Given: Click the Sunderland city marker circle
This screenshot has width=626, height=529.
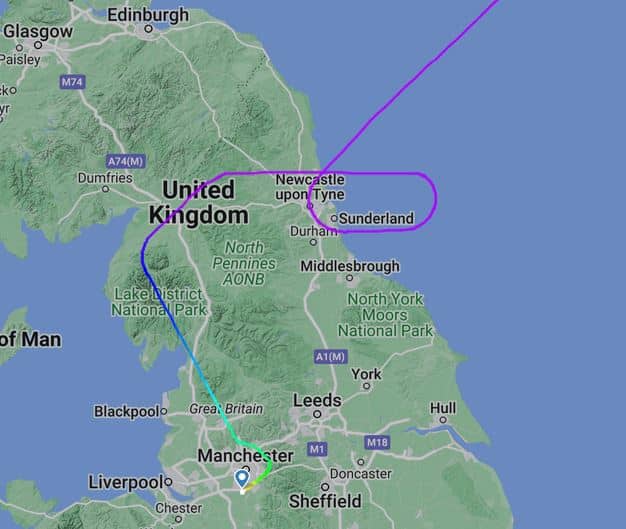Looking at the screenshot, I should 334,218.
